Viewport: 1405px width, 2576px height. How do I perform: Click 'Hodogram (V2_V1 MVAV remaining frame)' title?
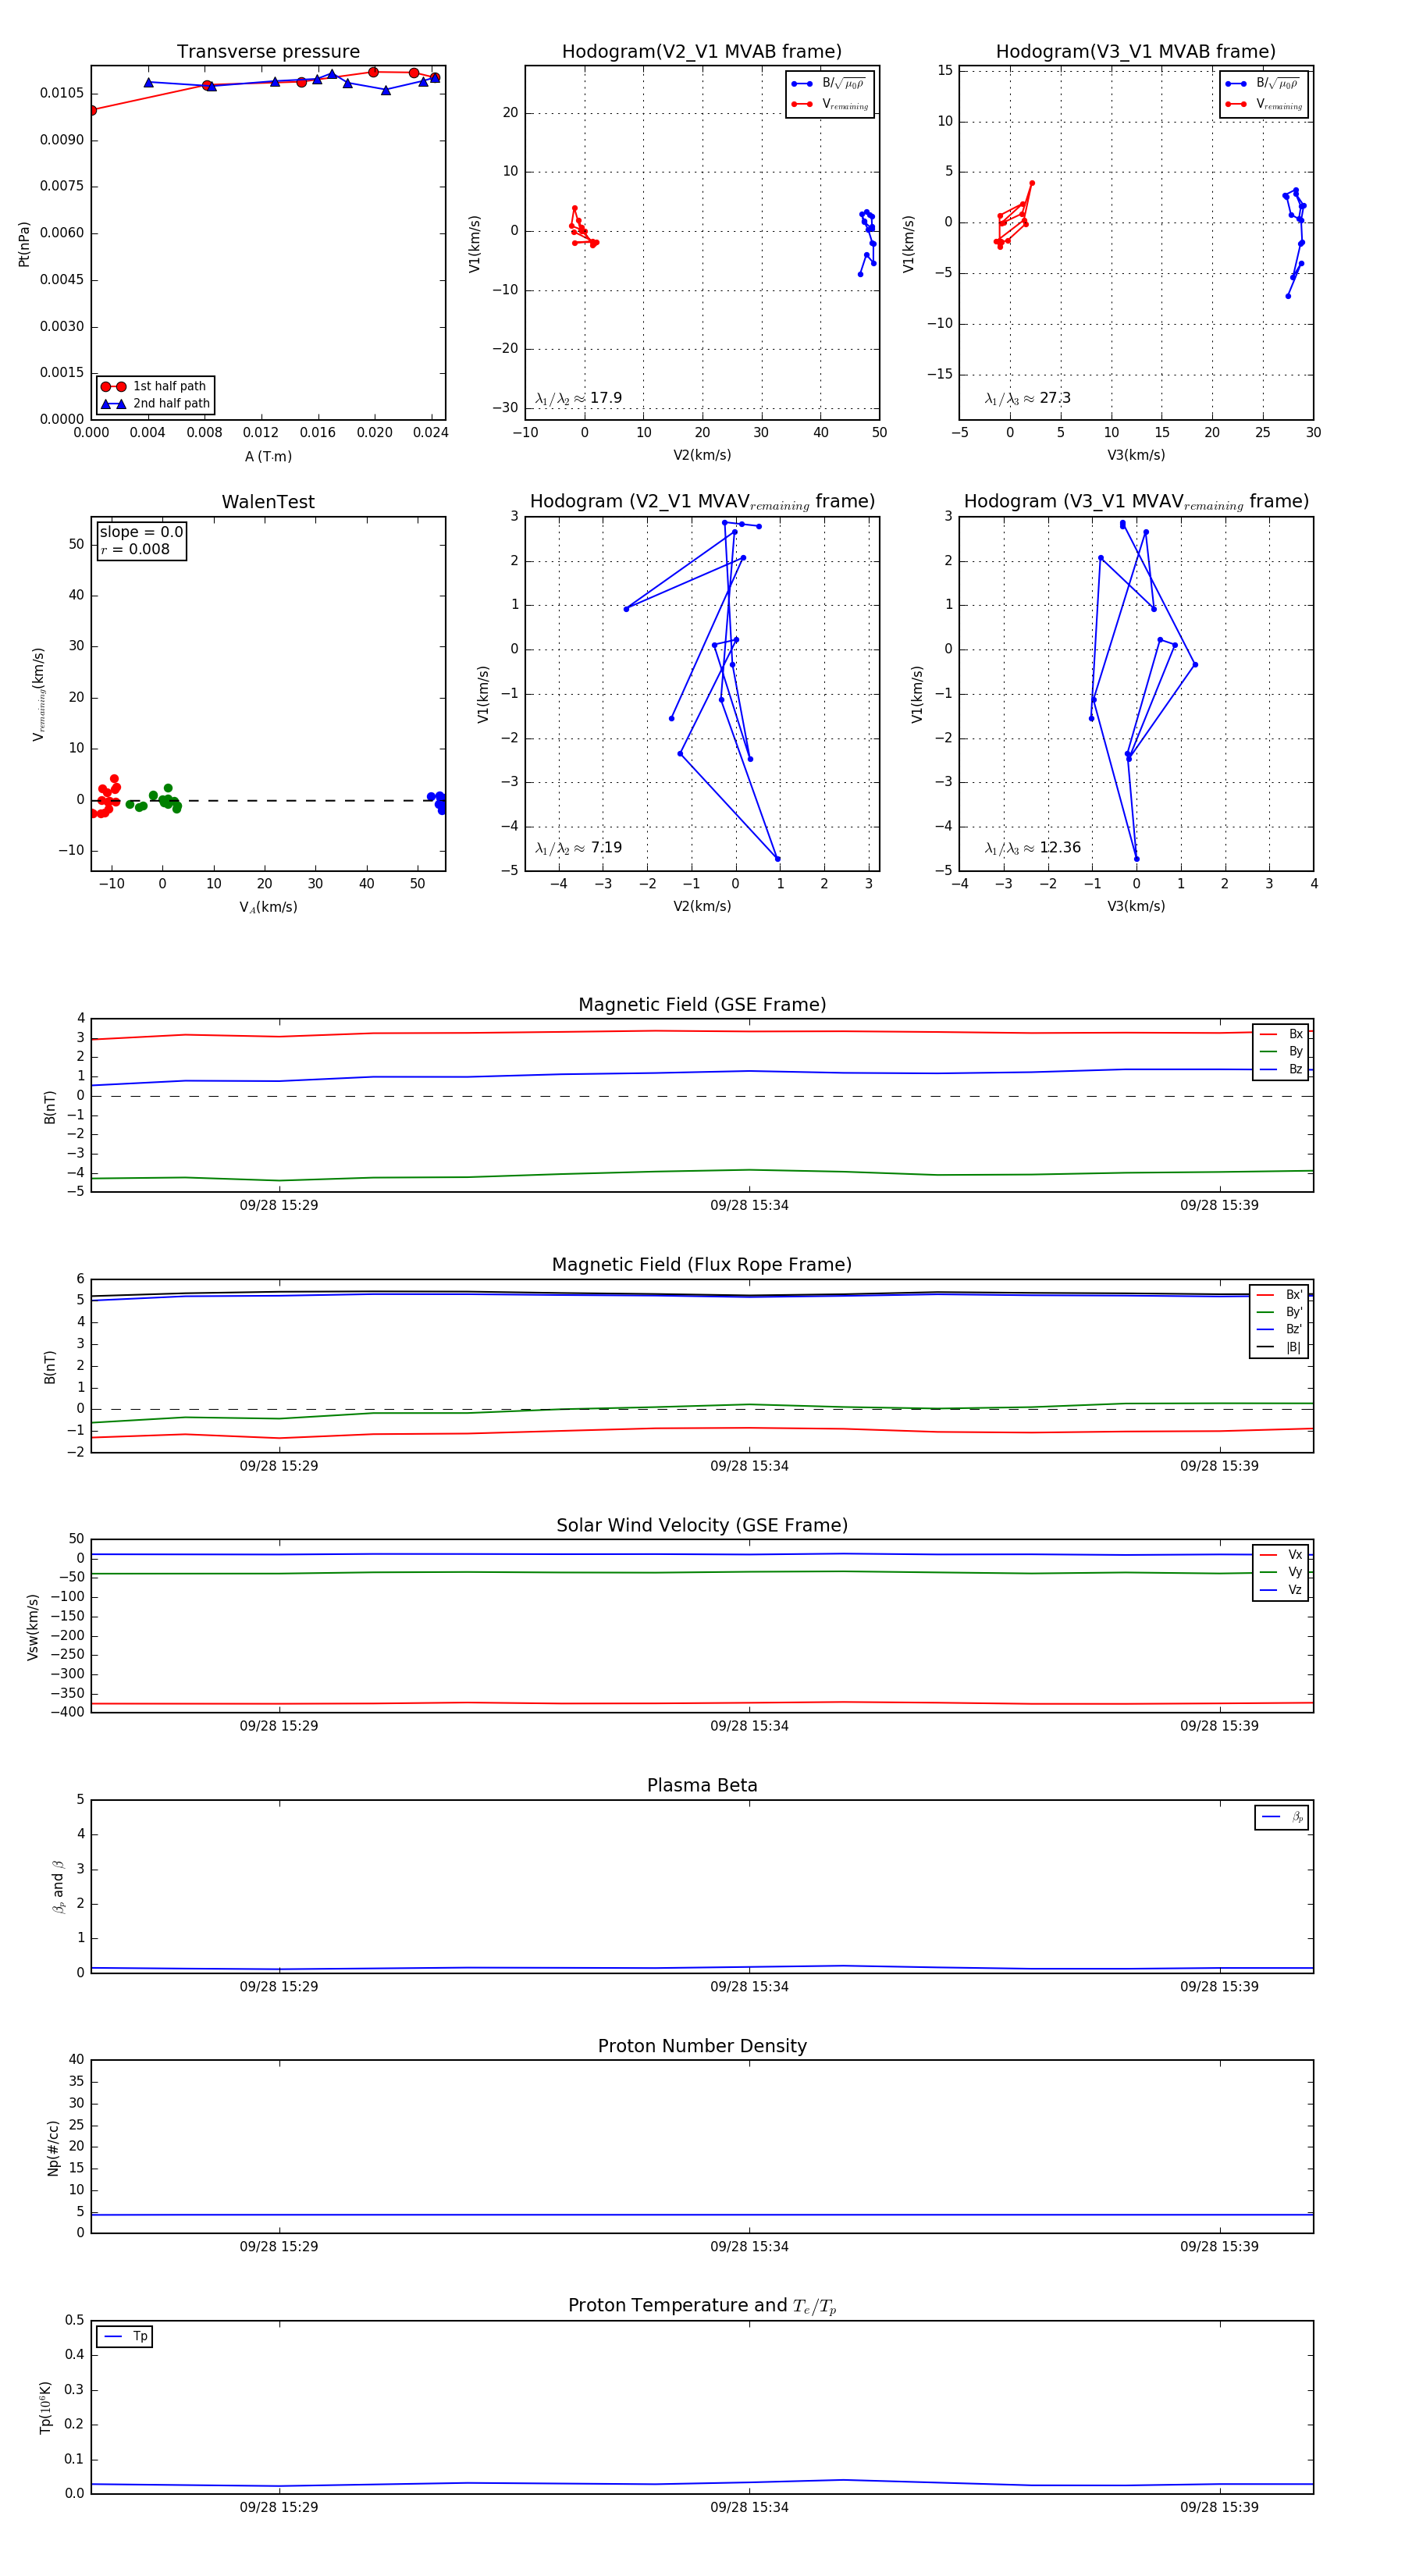702,502
